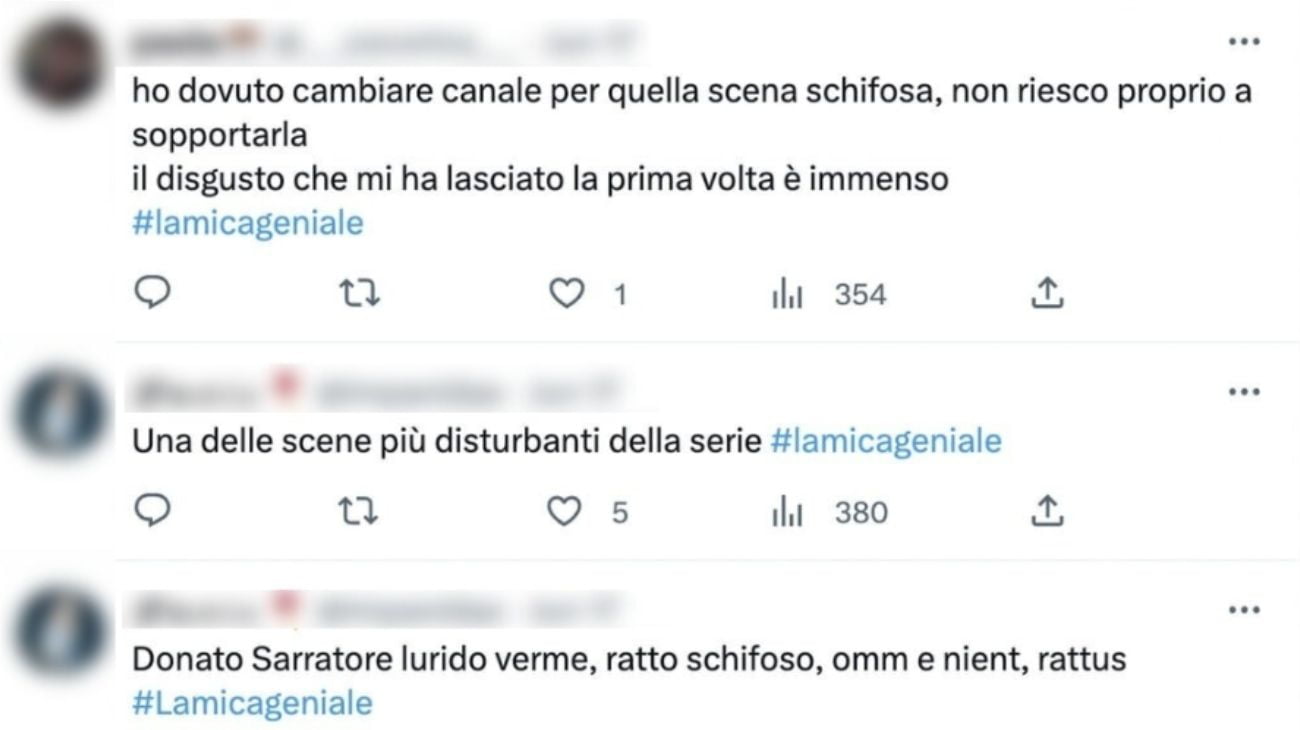Screen dimensions: 1300x730
Task: Open view analytics on the second tweet
Action: tap(789, 512)
